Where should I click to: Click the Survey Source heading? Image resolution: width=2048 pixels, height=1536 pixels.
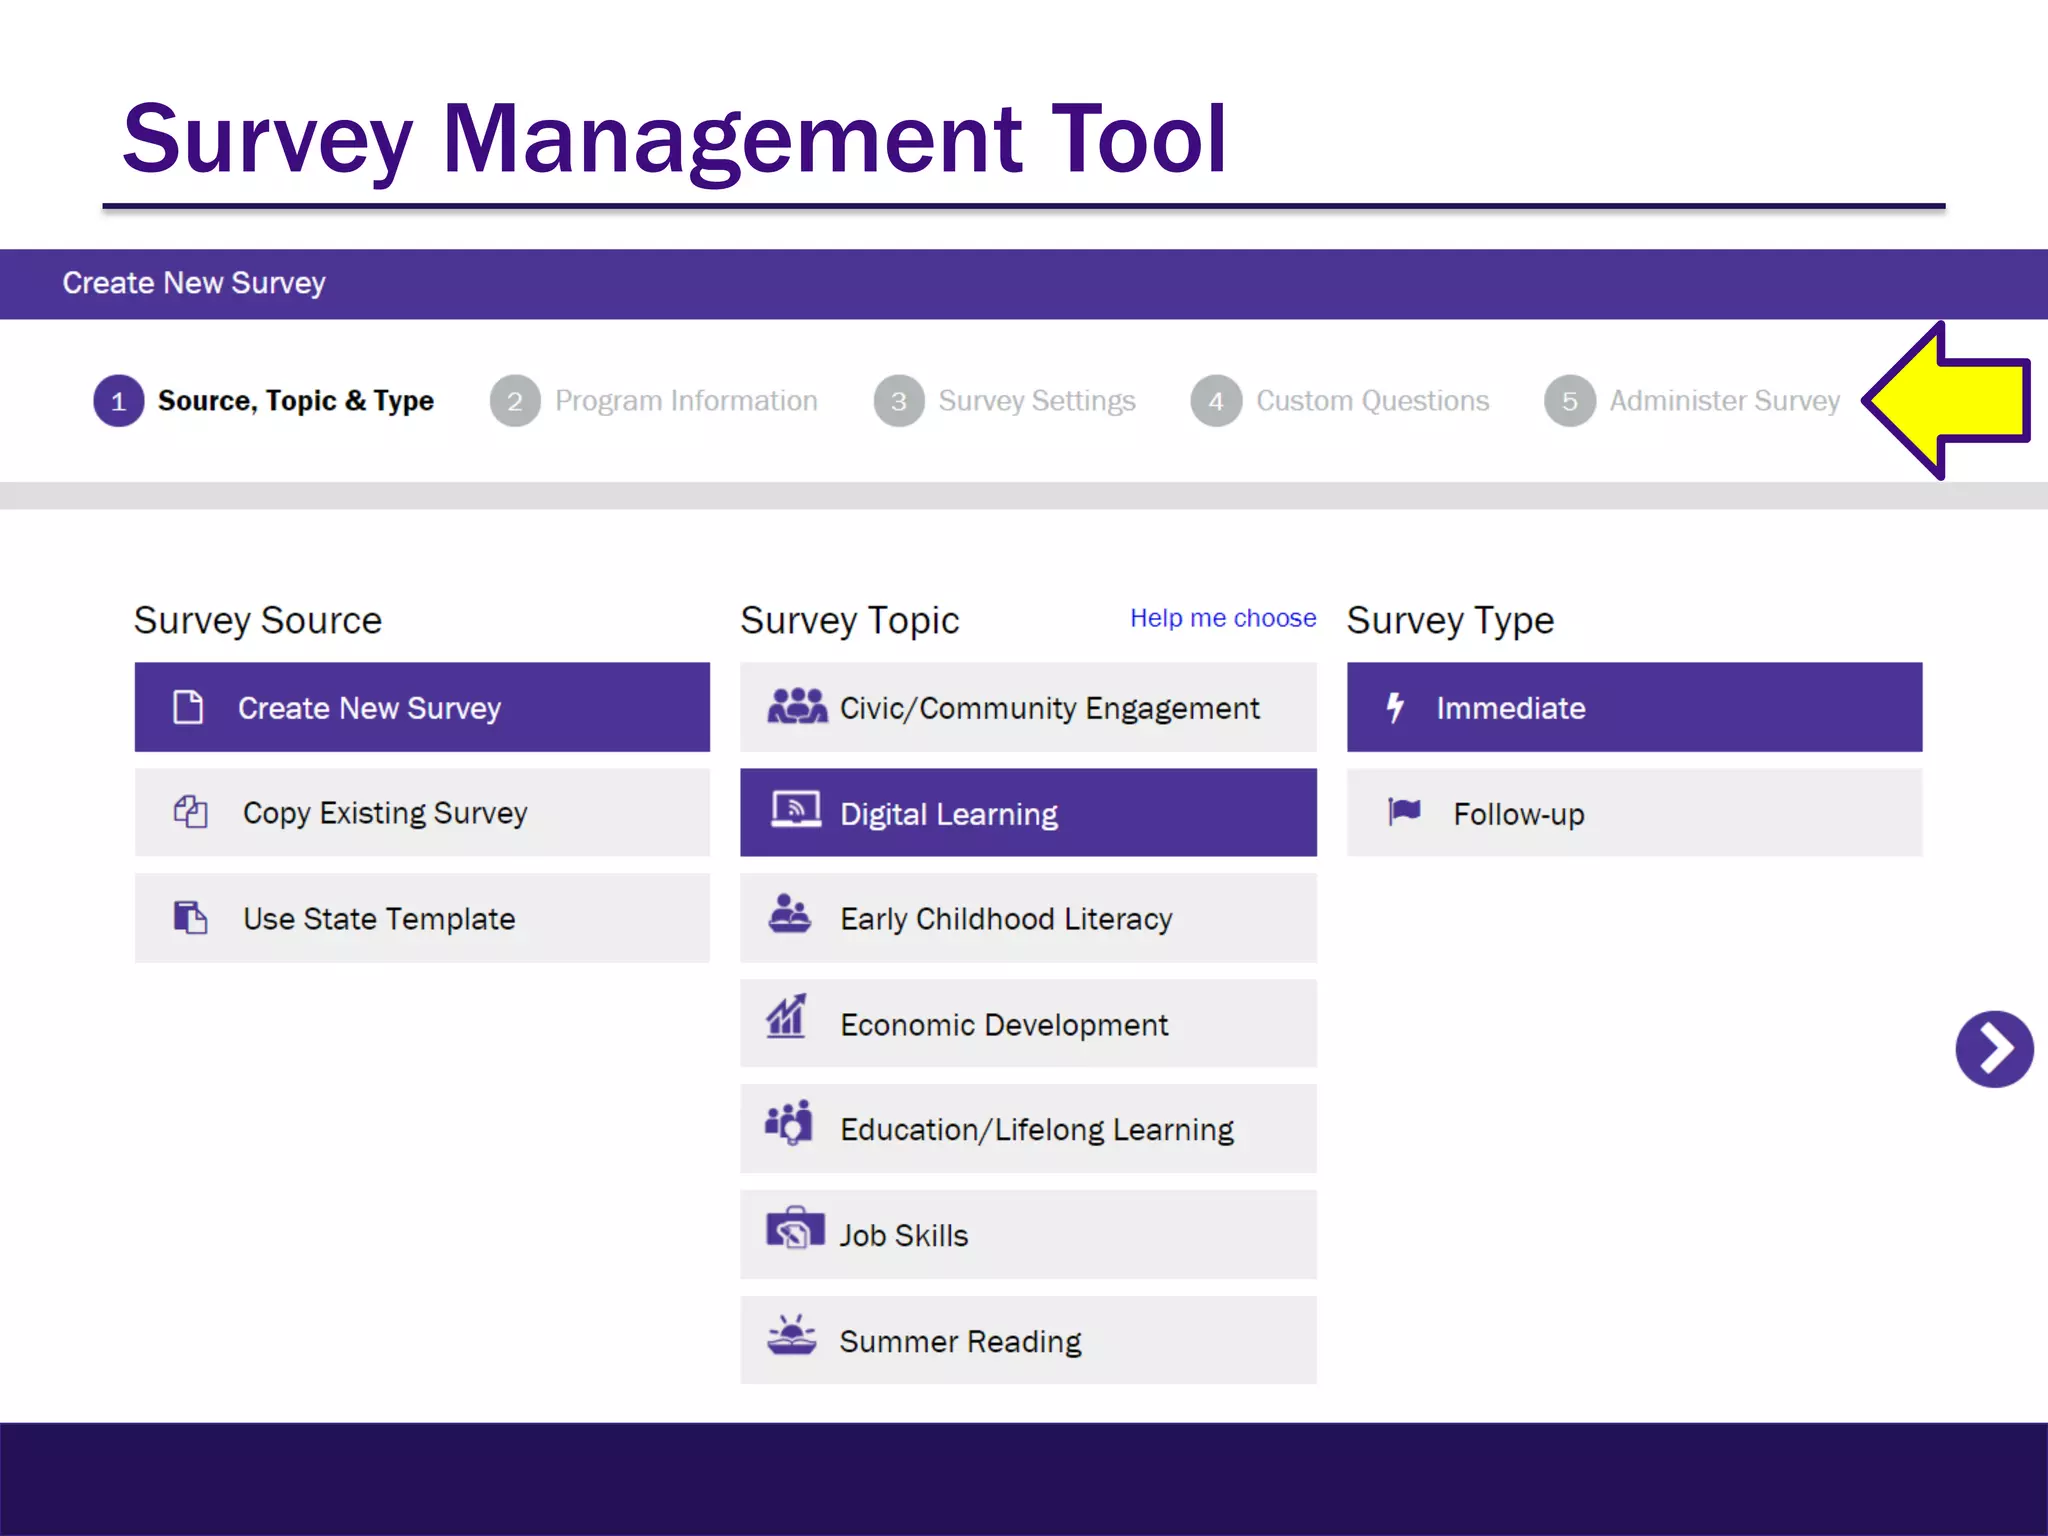point(258,621)
